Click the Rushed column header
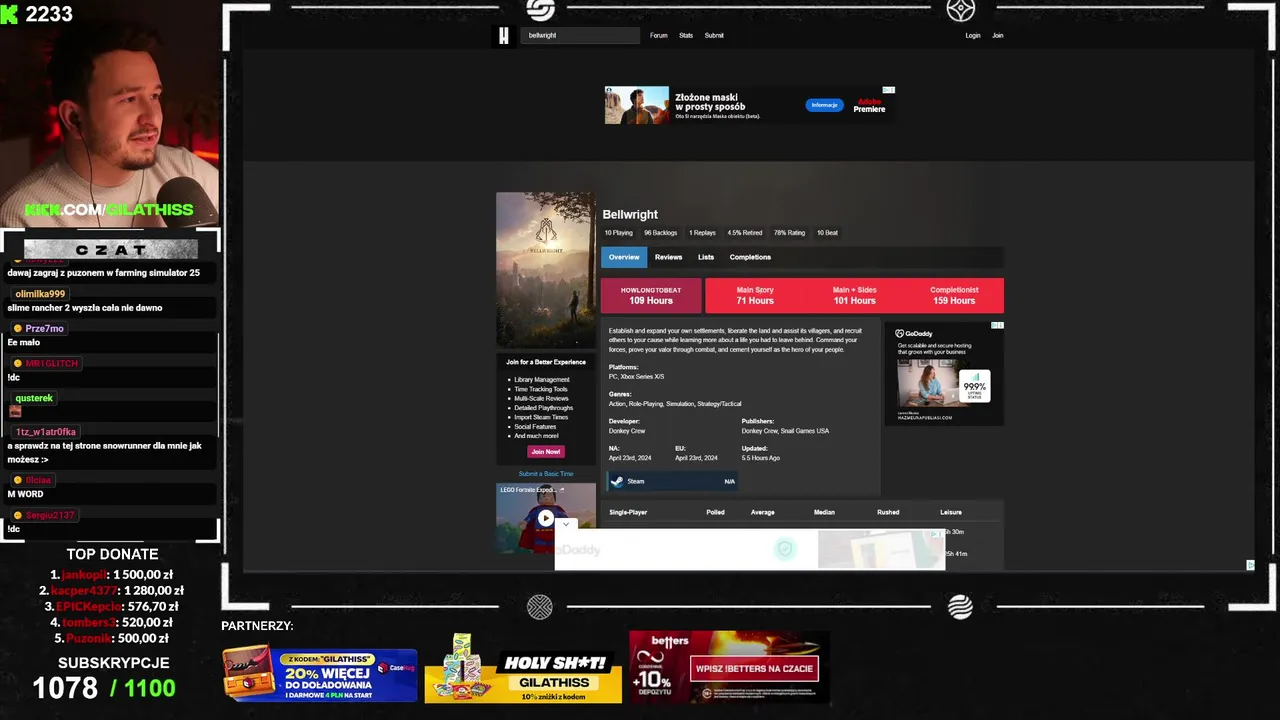Image resolution: width=1280 pixels, height=720 pixels. tap(888, 512)
